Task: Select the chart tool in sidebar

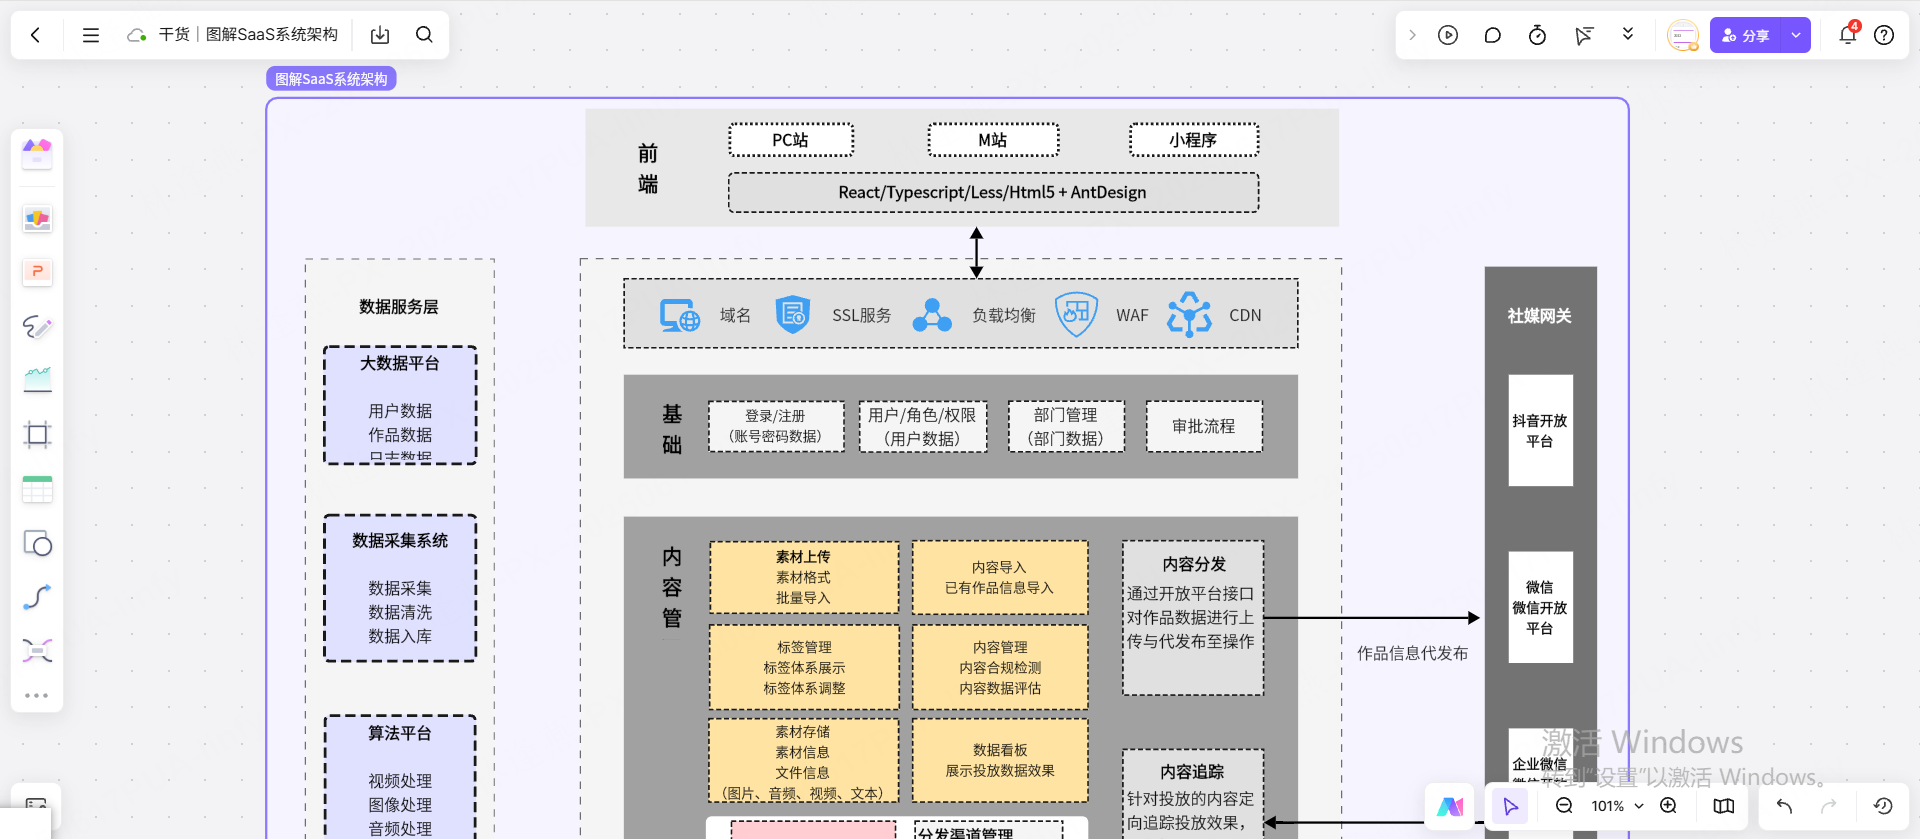Action: click(x=37, y=380)
